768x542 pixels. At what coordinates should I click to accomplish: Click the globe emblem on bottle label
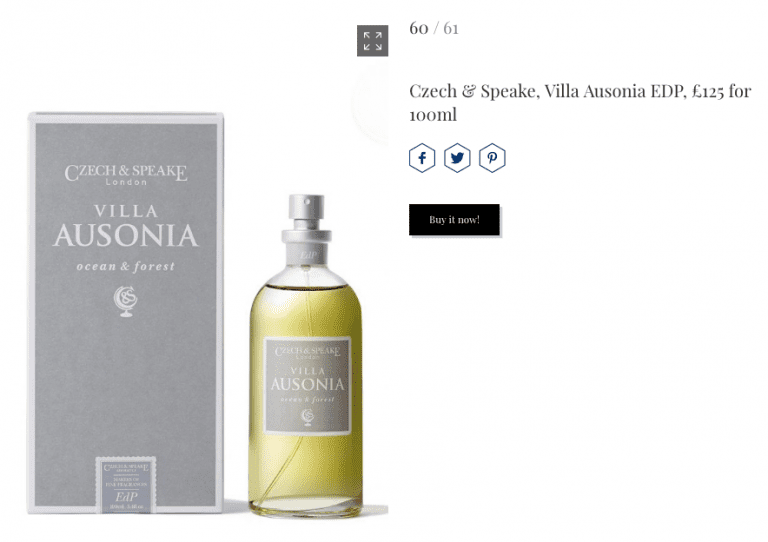click(308, 417)
